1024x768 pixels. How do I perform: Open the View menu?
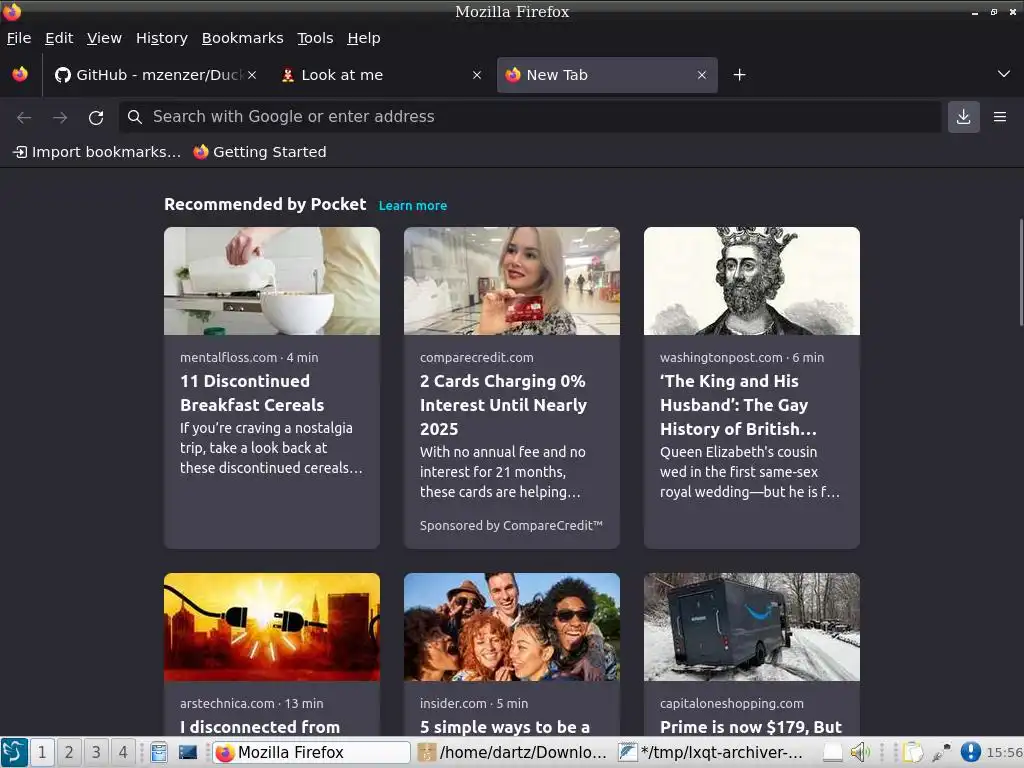tap(104, 38)
